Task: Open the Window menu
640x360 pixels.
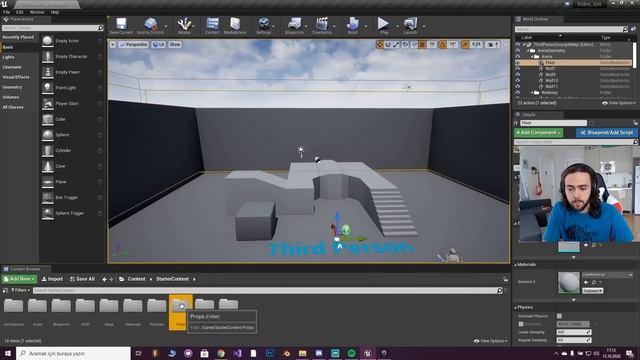Action: [37, 12]
